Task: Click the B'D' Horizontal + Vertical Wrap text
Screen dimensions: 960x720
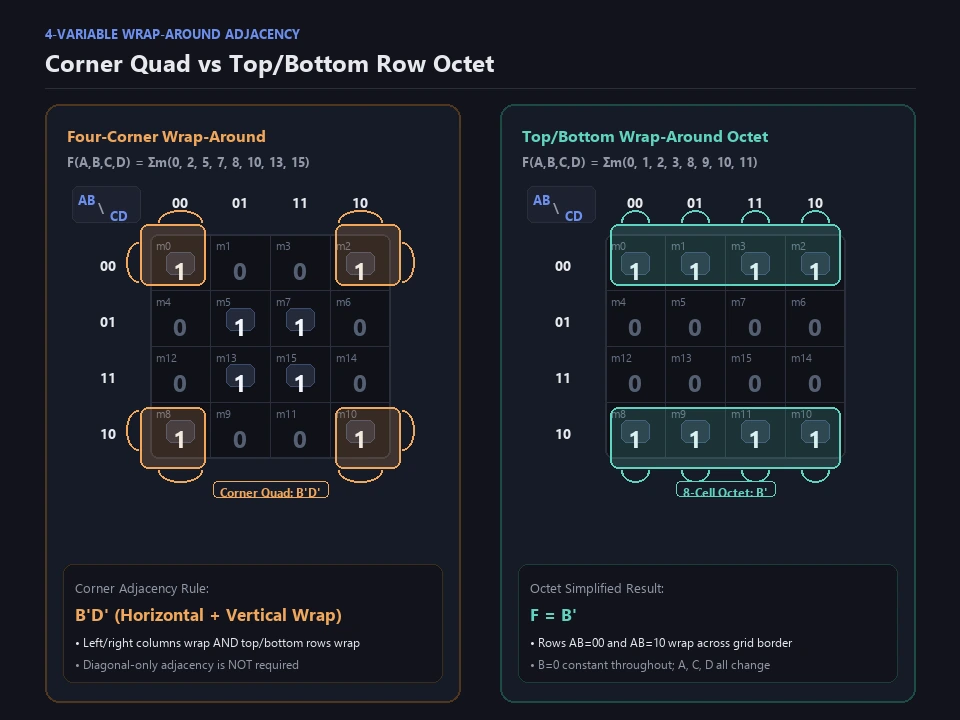Action: [x=208, y=615]
